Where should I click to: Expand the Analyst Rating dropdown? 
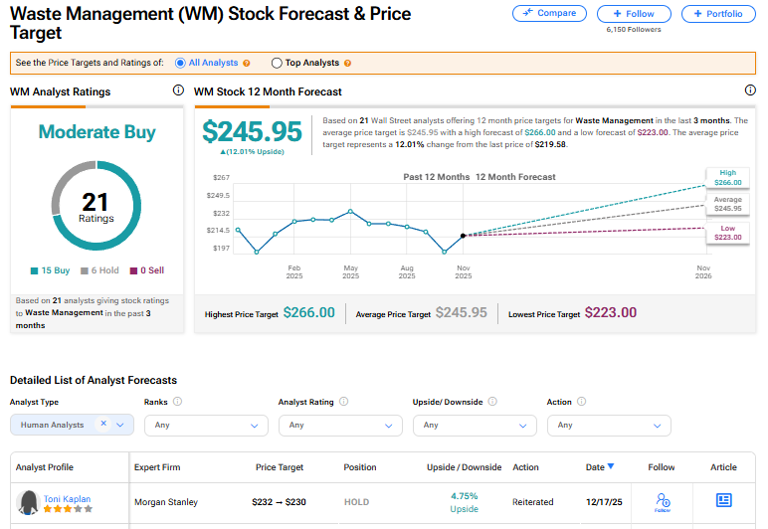click(339, 425)
